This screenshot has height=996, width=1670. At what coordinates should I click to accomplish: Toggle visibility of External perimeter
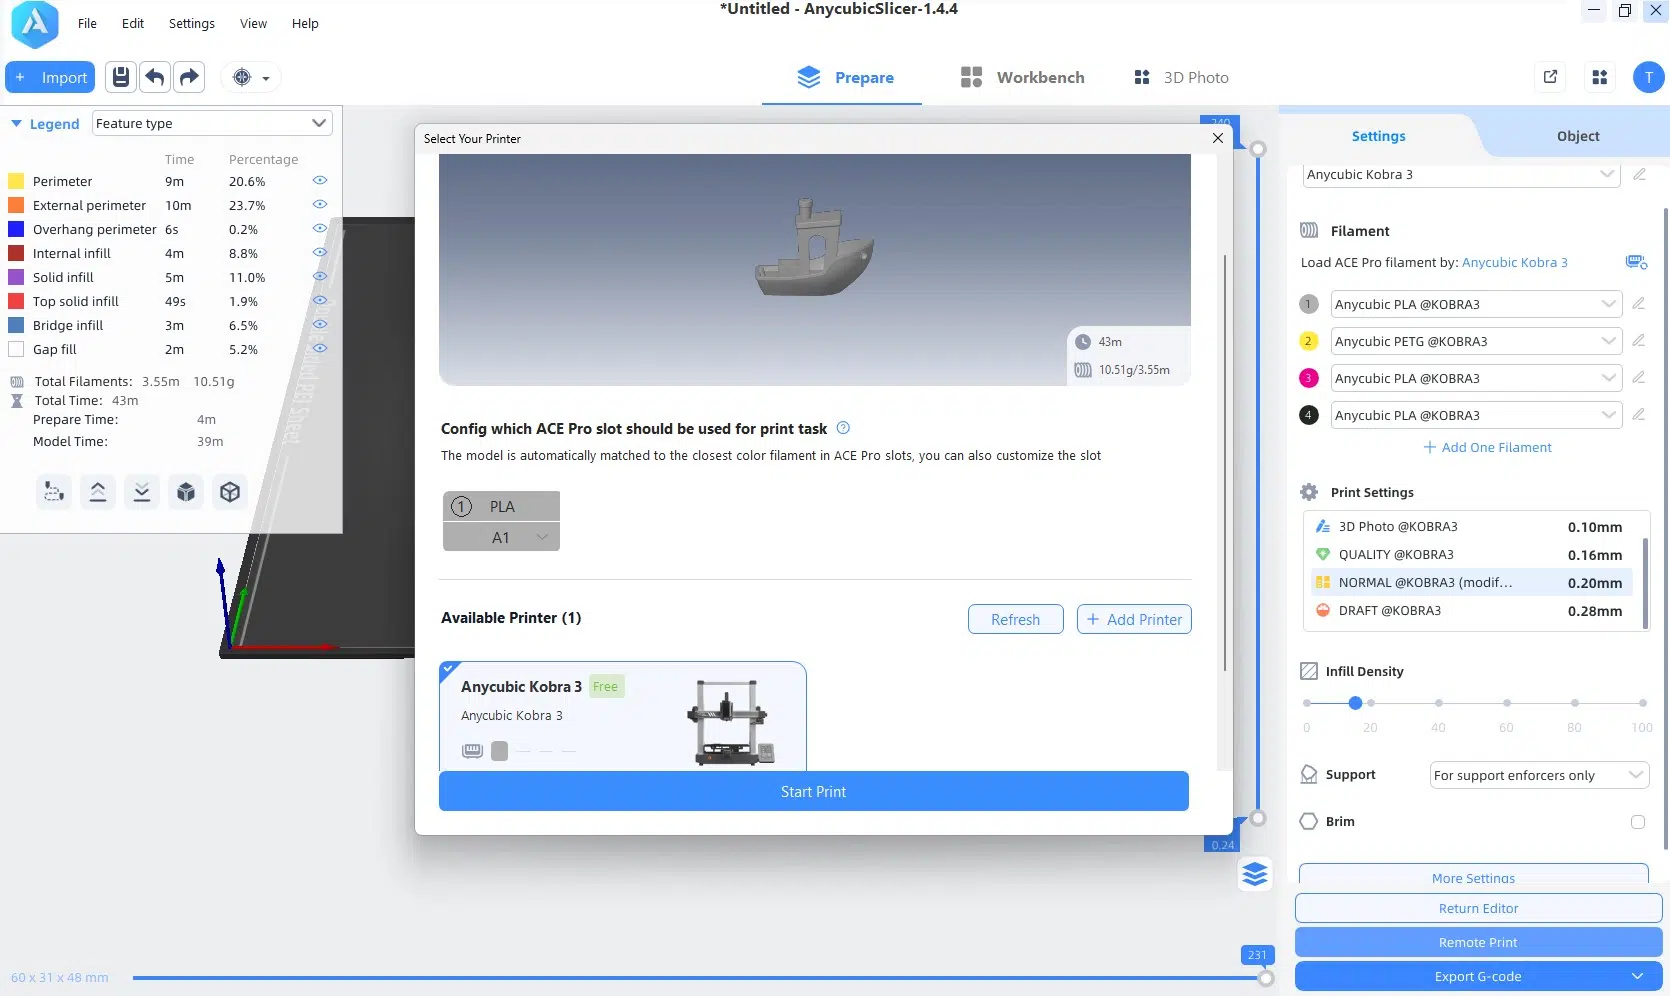(320, 205)
